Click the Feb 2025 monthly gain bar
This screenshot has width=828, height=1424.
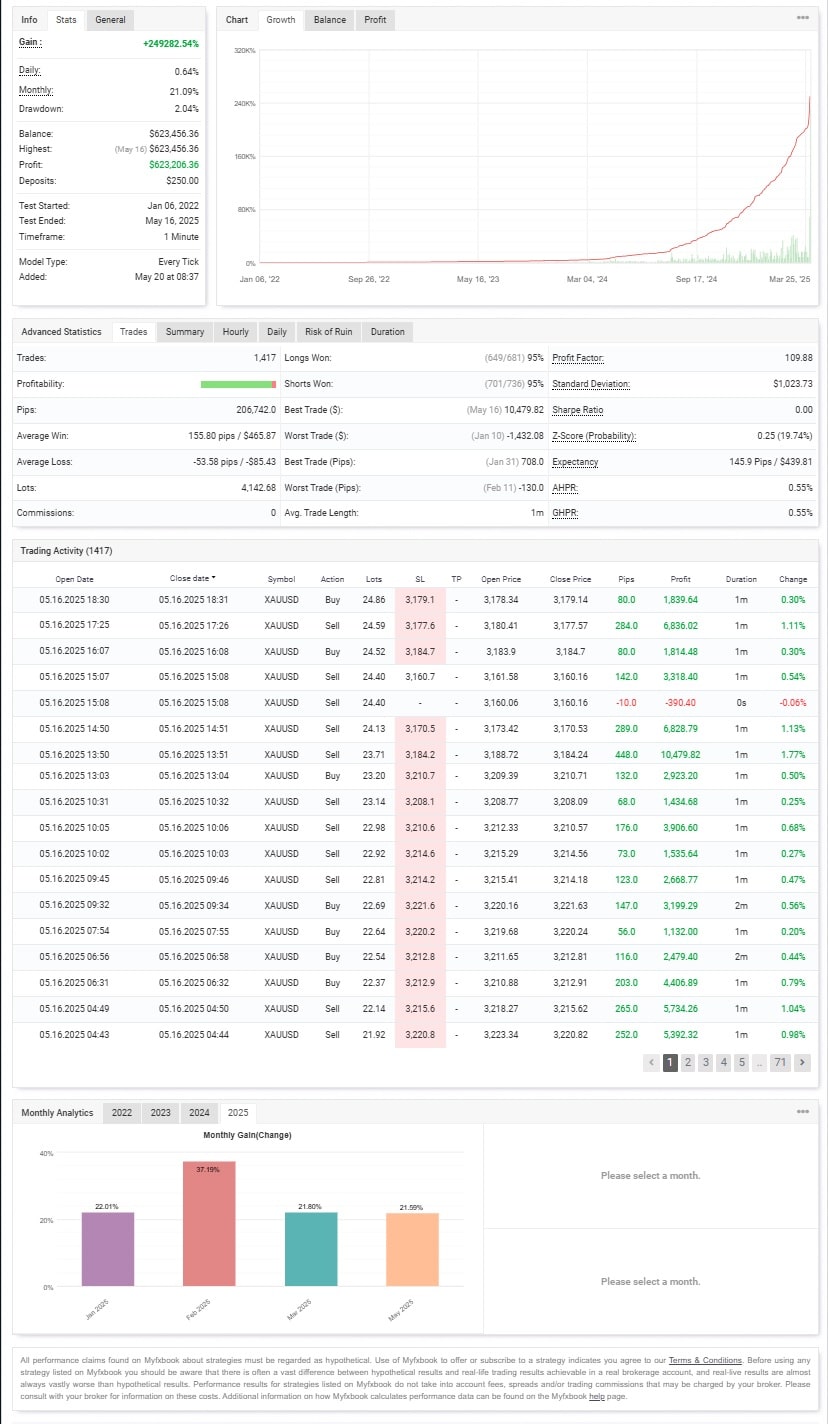(209, 1223)
